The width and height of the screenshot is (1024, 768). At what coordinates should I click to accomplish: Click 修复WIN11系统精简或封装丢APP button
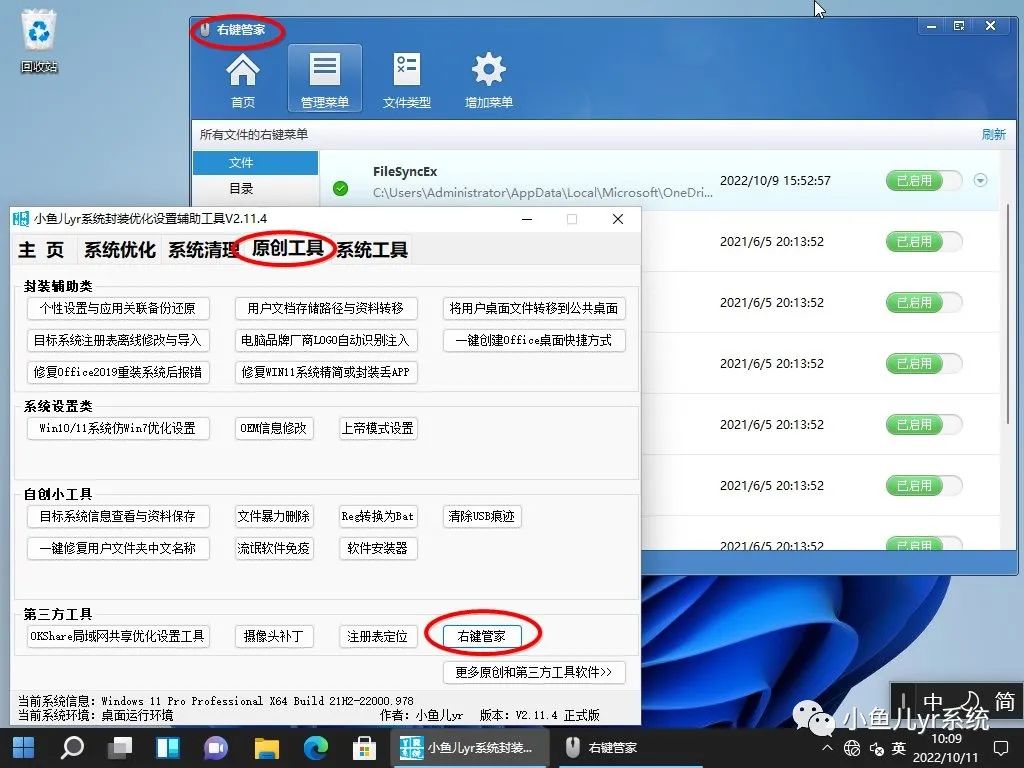pos(325,372)
